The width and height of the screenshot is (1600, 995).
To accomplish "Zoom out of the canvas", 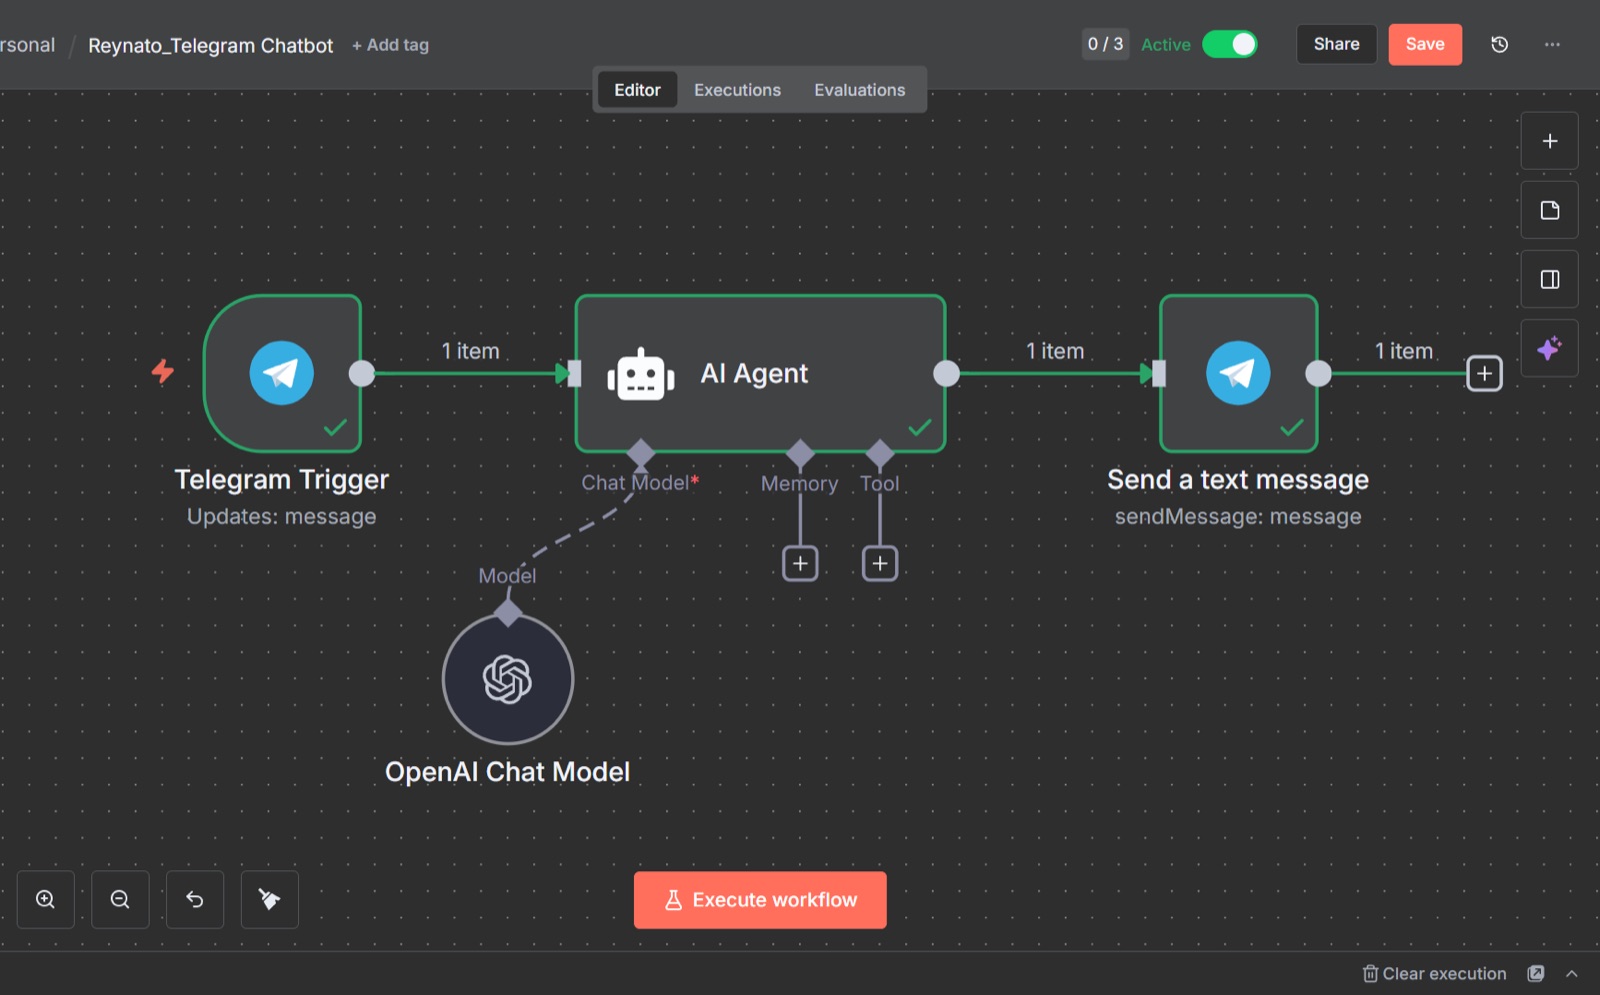I will coord(120,899).
